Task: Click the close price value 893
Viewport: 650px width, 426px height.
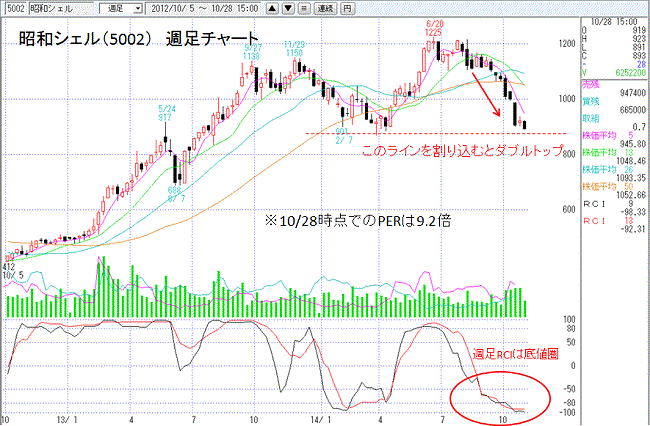Action: tap(639, 56)
